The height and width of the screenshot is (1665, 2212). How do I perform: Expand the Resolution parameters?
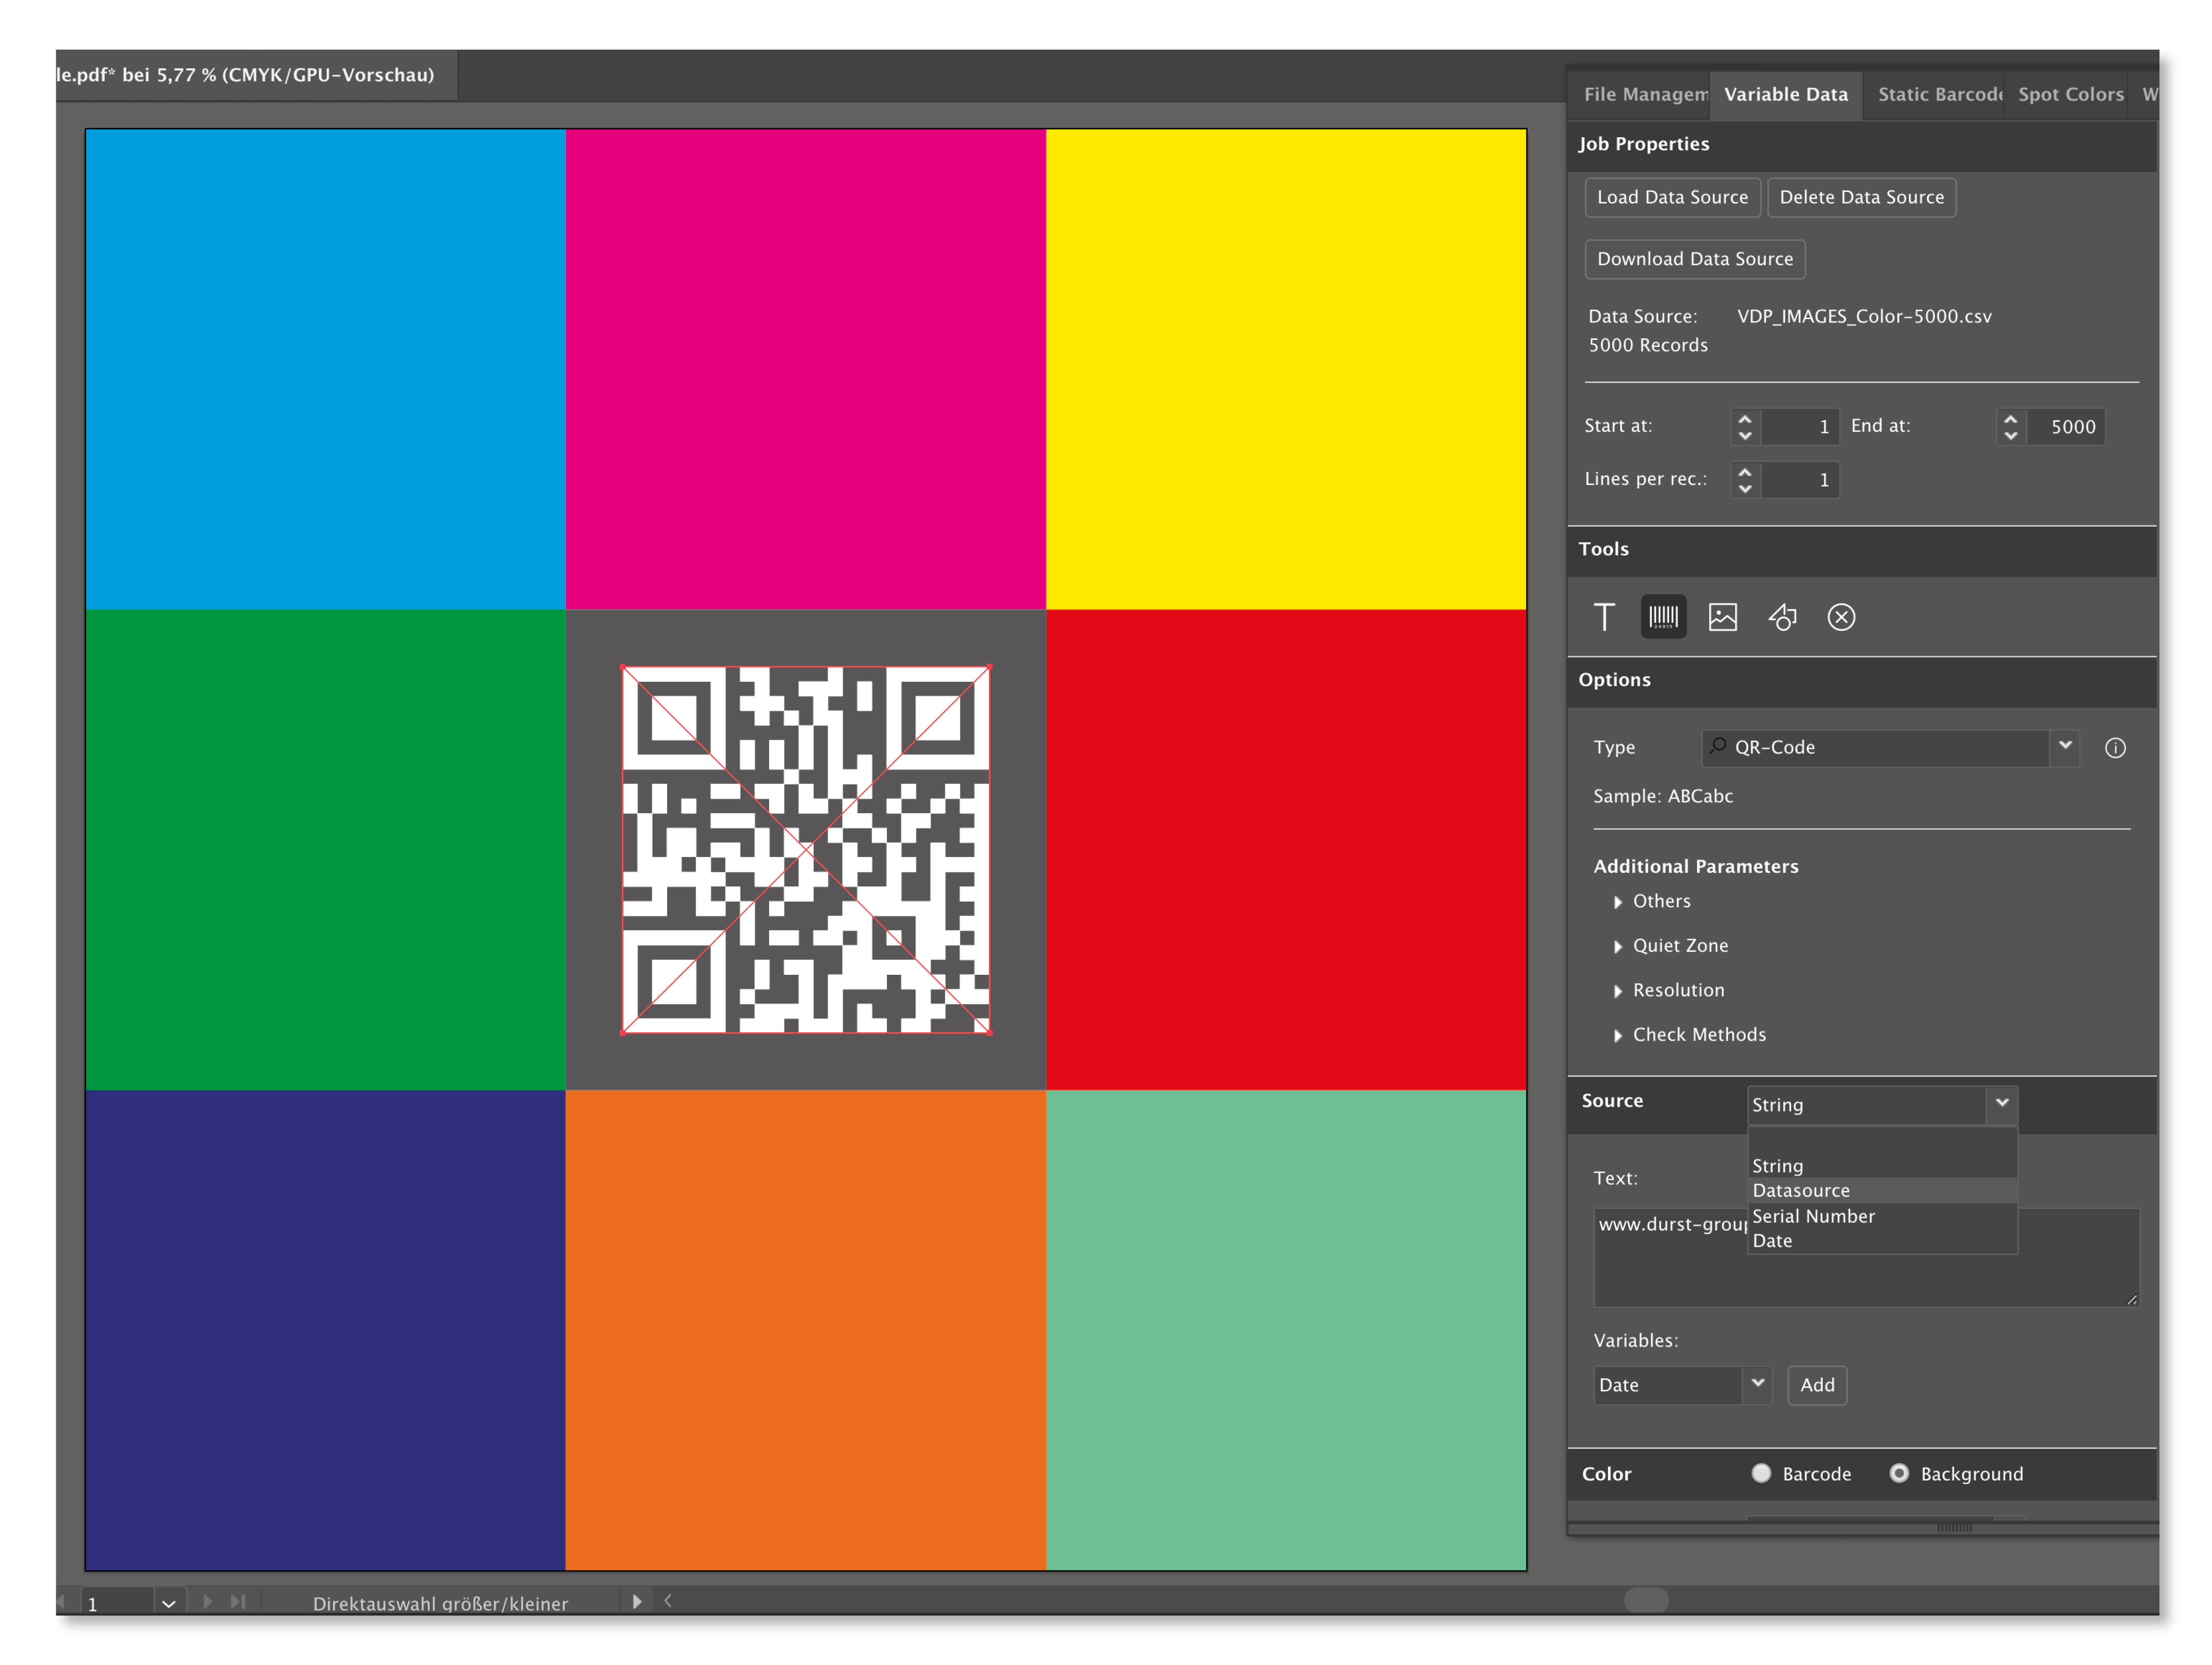click(x=1618, y=991)
